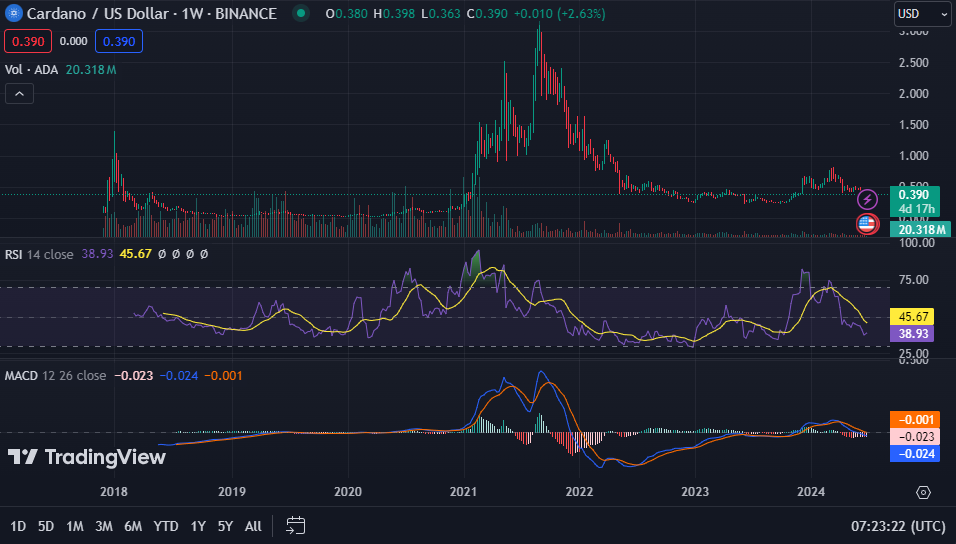Click the 2018 label on time axis
Viewport: 956px width, 544px height.
[114, 492]
